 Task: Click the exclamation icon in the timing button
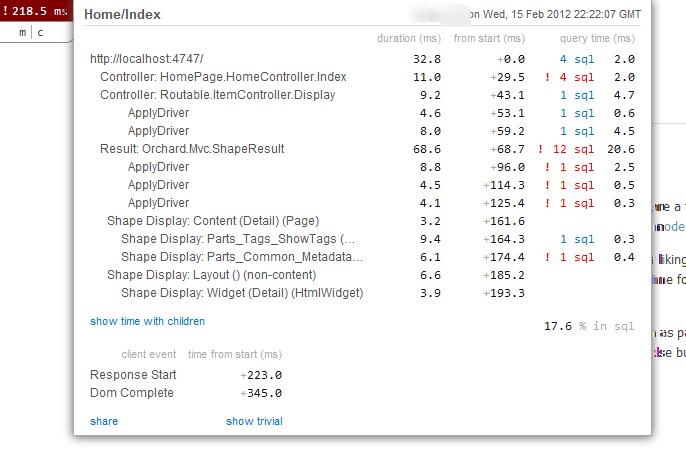[x=7, y=10]
